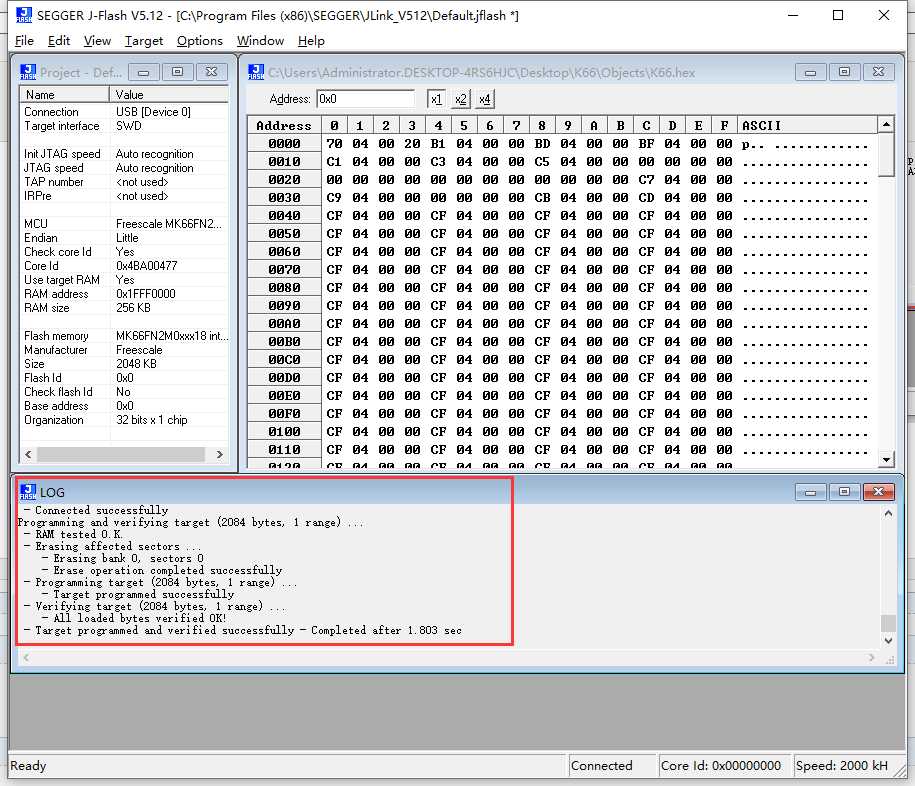915x786 pixels.
Task: Click the hex view scroll down arrow
Action: click(x=886, y=460)
